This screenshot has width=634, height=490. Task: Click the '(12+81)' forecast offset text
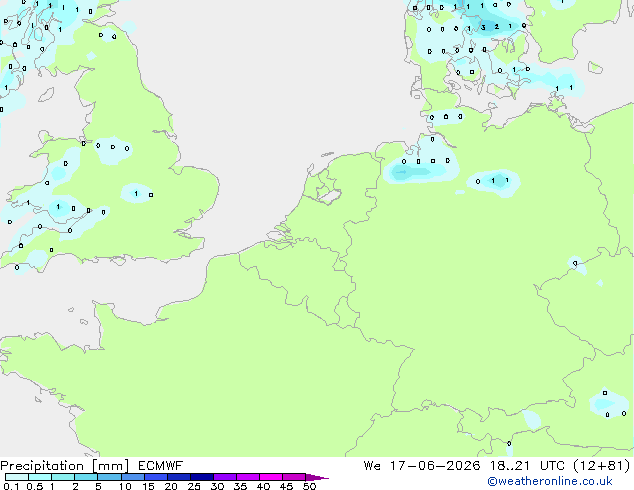coord(602,466)
